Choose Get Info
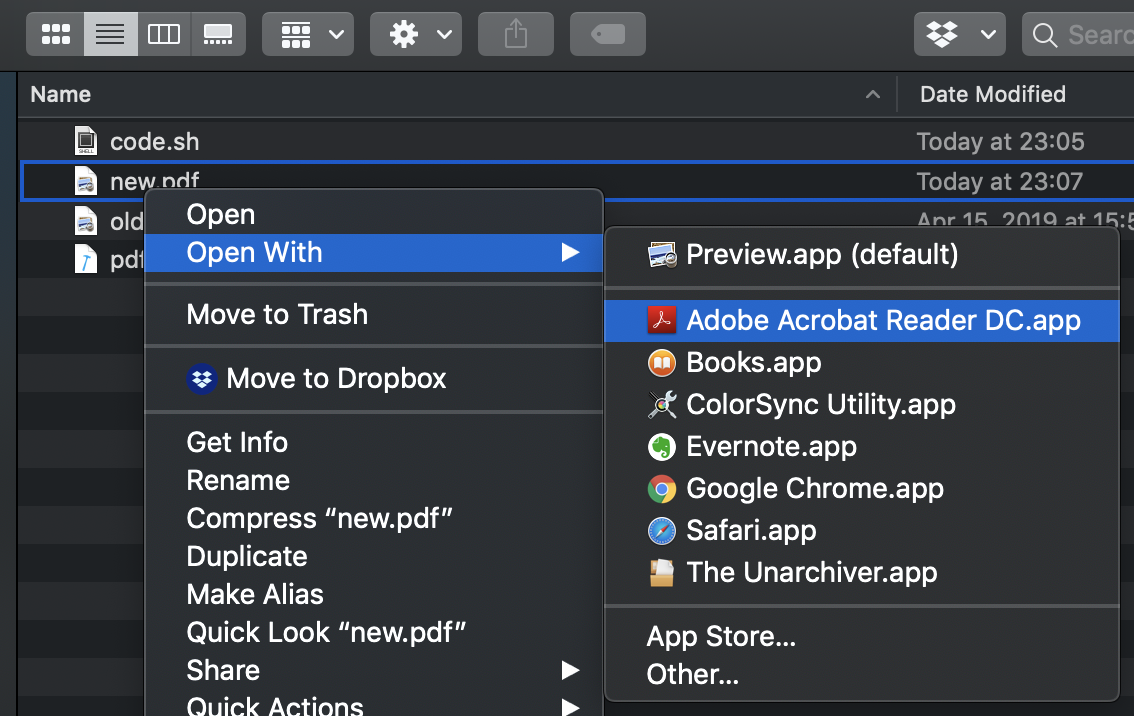The height and width of the screenshot is (716, 1134). click(x=373, y=442)
